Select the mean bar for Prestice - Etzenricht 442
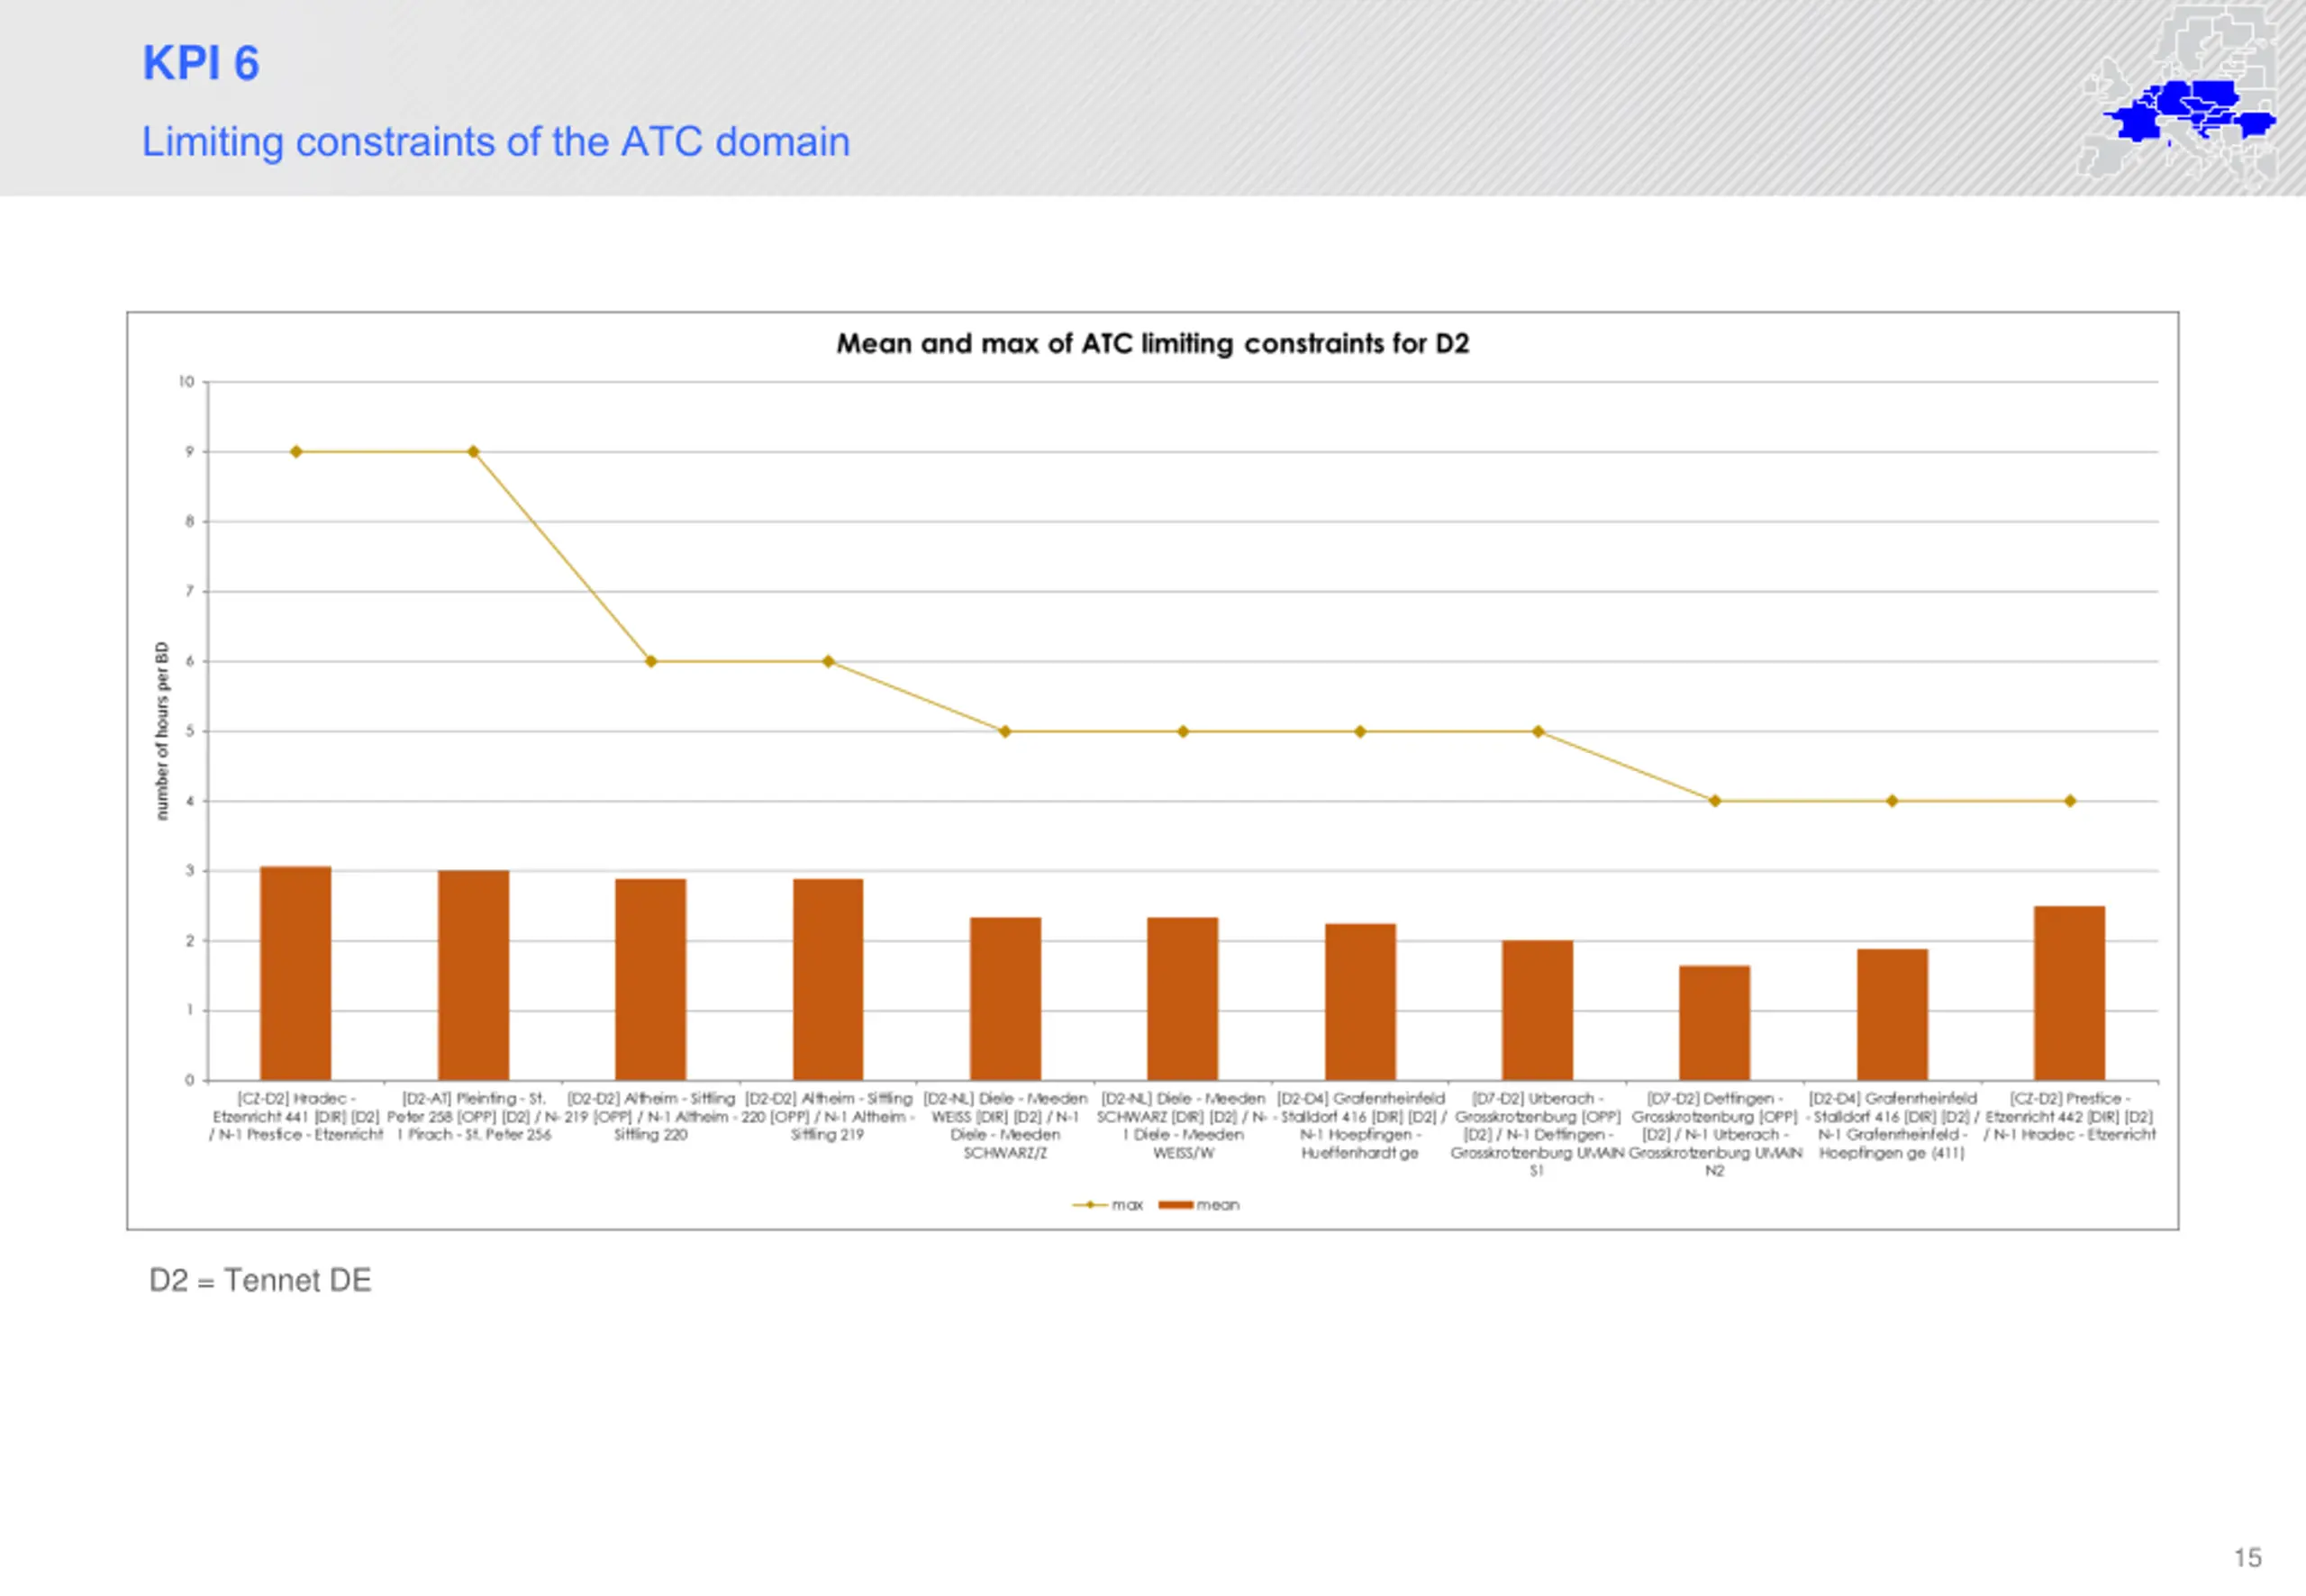Image resolution: width=2306 pixels, height=1596 pixels. tap(2069, 993)
